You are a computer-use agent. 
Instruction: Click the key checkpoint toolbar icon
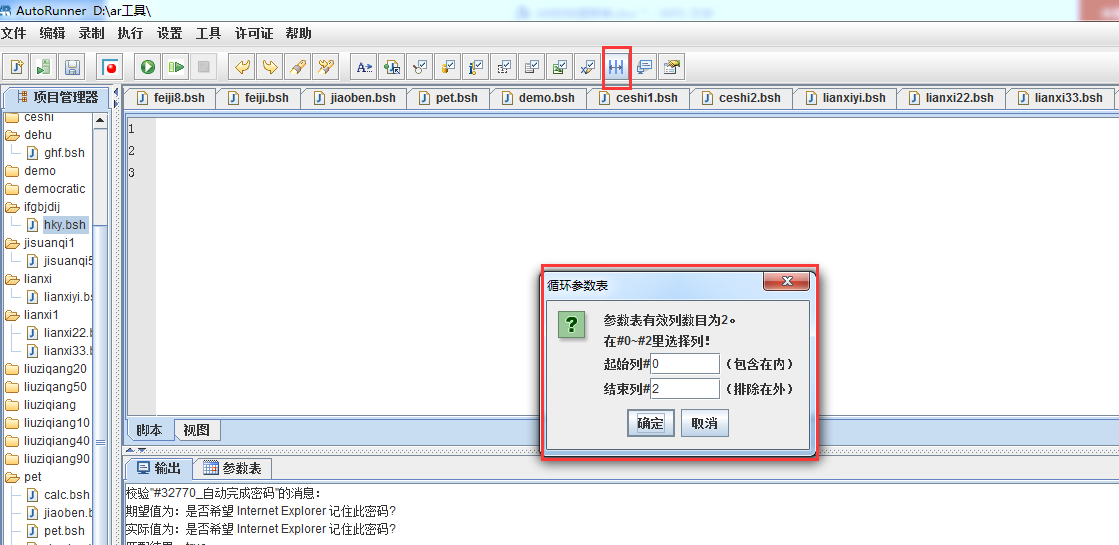(420, 67)
